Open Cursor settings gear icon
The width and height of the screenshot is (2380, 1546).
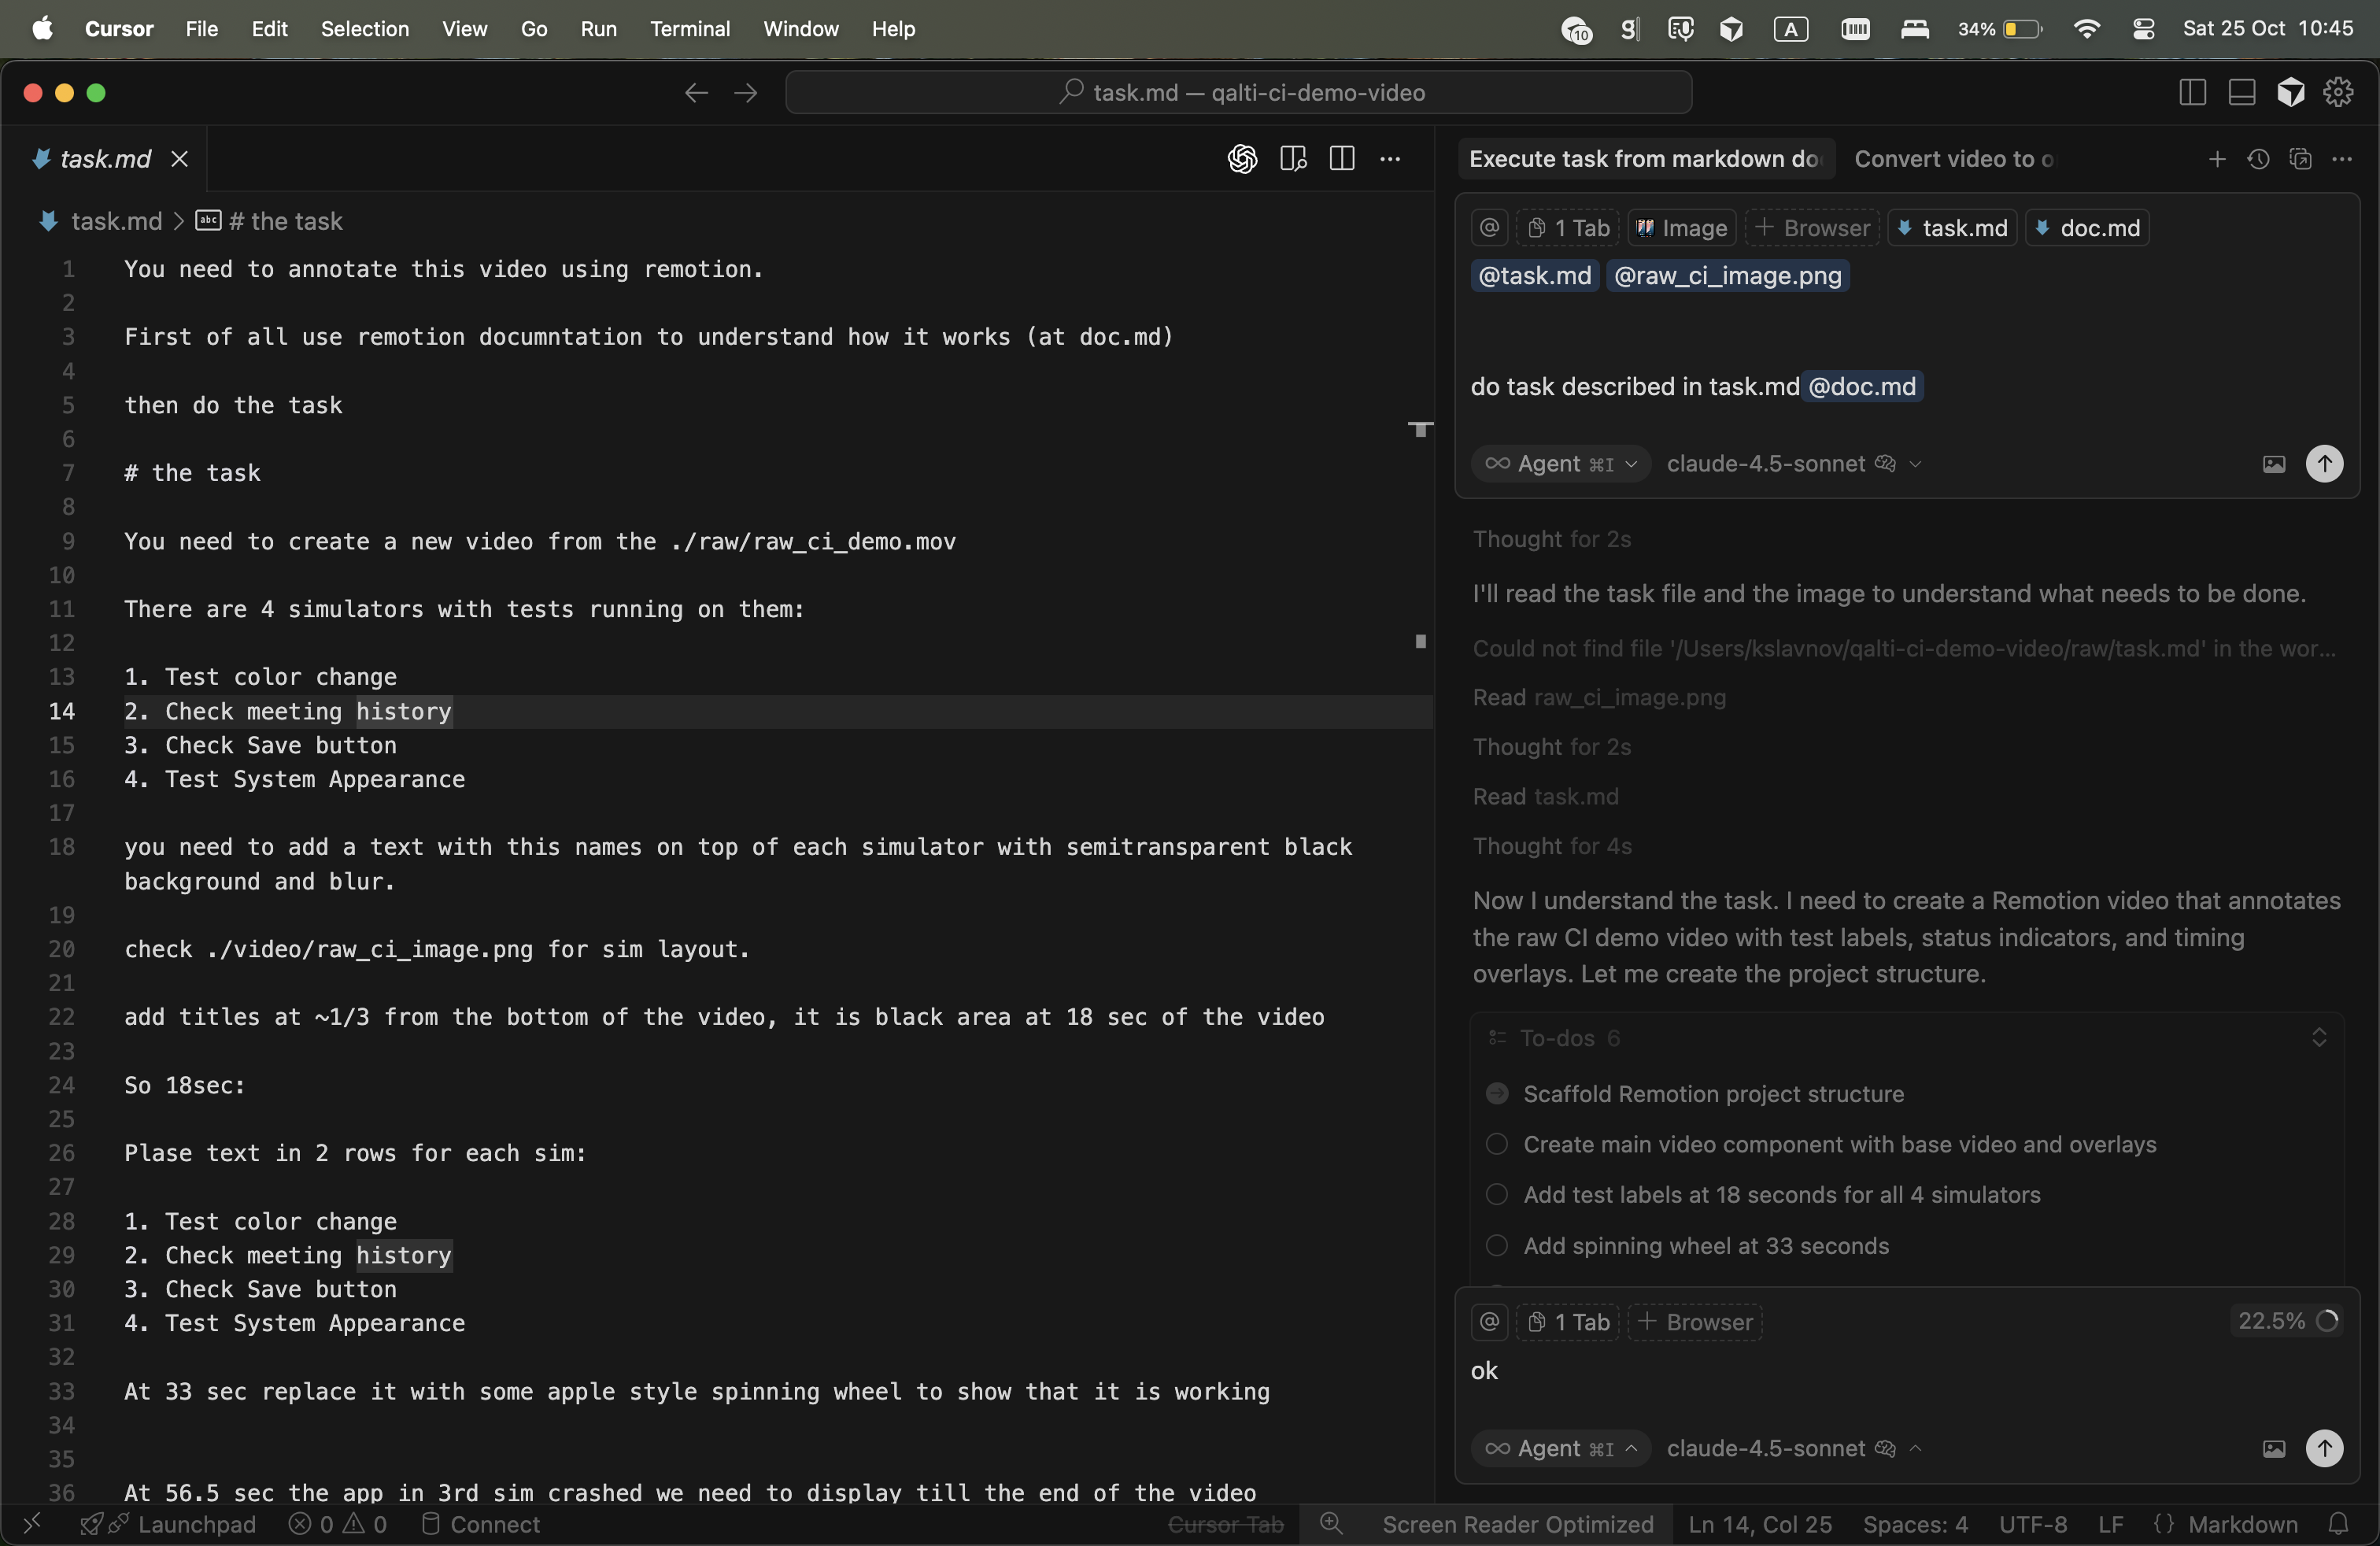(2338, 92)
